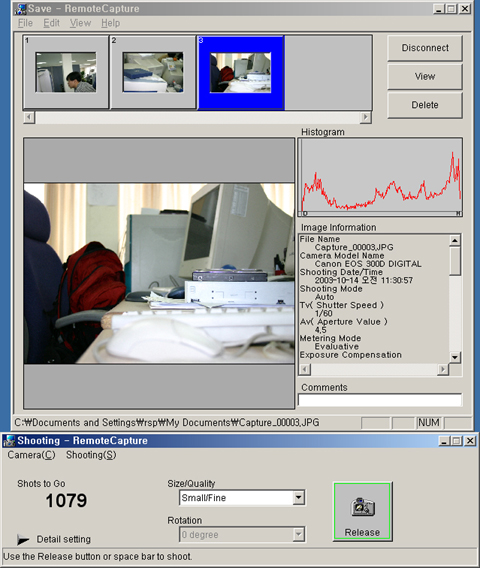Expand the Detail setting triangle
This screenshot has width=480, height=568.
[x=23, y=539]
